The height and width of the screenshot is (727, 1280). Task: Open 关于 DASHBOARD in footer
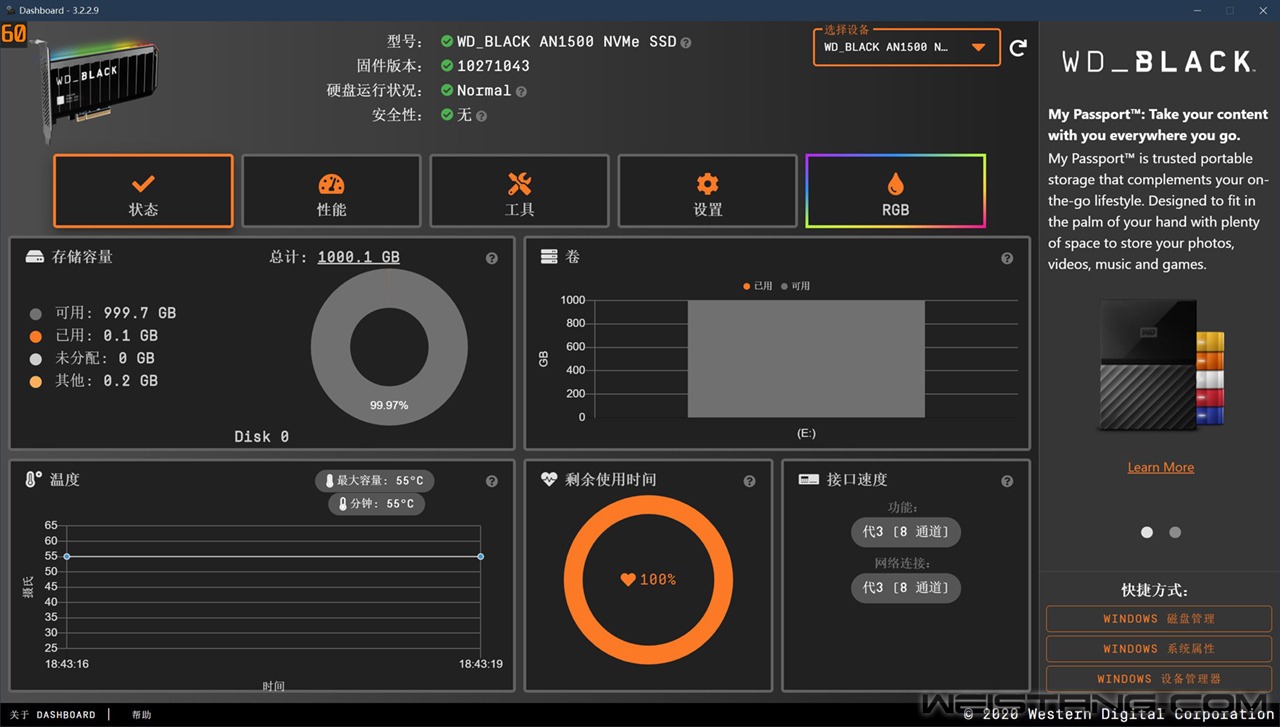tap(52, 715)
